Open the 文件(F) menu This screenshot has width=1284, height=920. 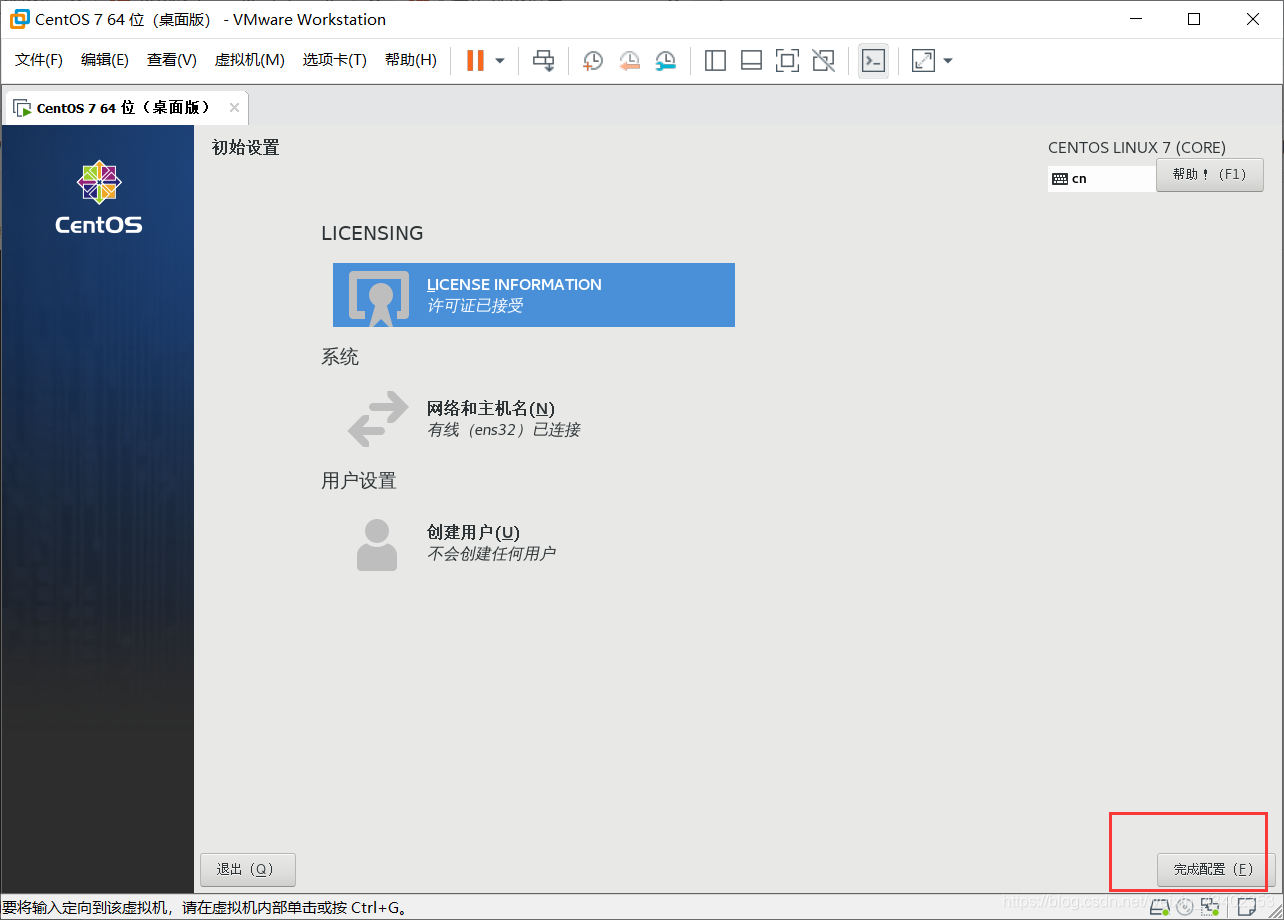pyautogui.click(x=39, y=60)
